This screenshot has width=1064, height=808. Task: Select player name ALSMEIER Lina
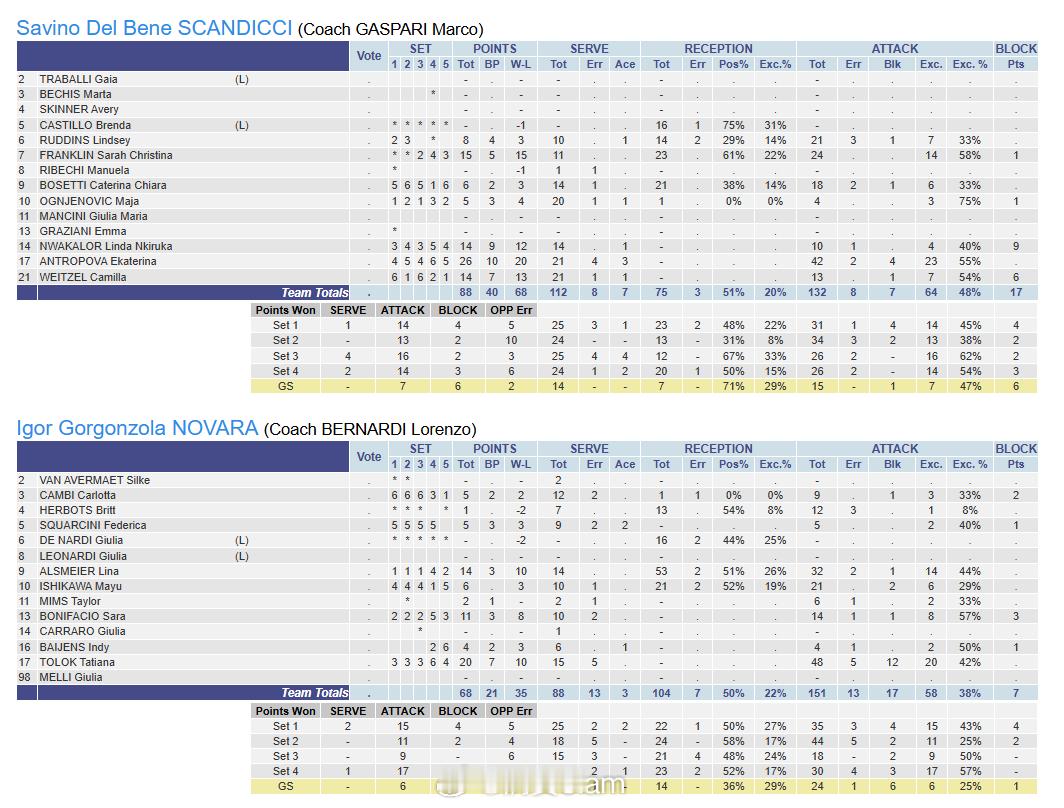(x=79, y=571)
